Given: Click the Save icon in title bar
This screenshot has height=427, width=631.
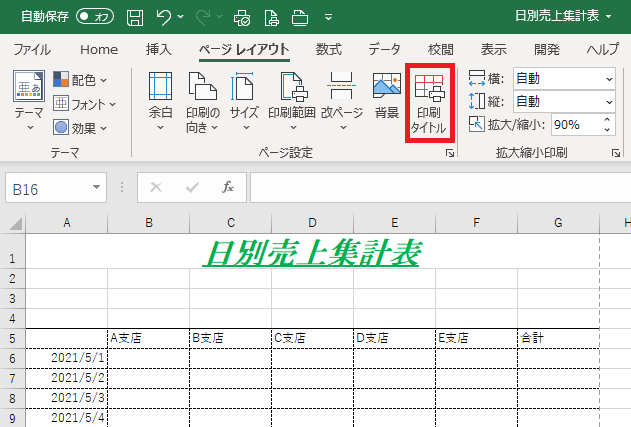Looking at the screenshot, I should click(135, 17).
